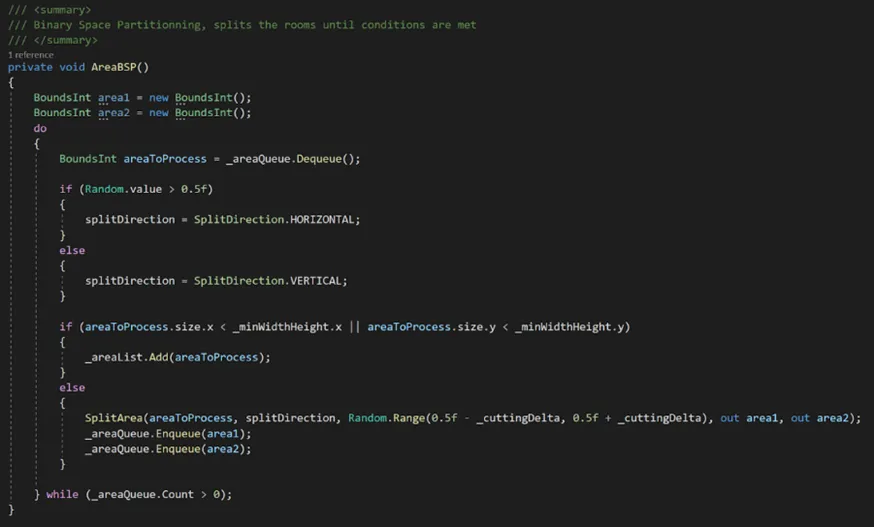Click _areaQueue.Enqueue(area1) line
874x527 pixels.
pos(168,434)
